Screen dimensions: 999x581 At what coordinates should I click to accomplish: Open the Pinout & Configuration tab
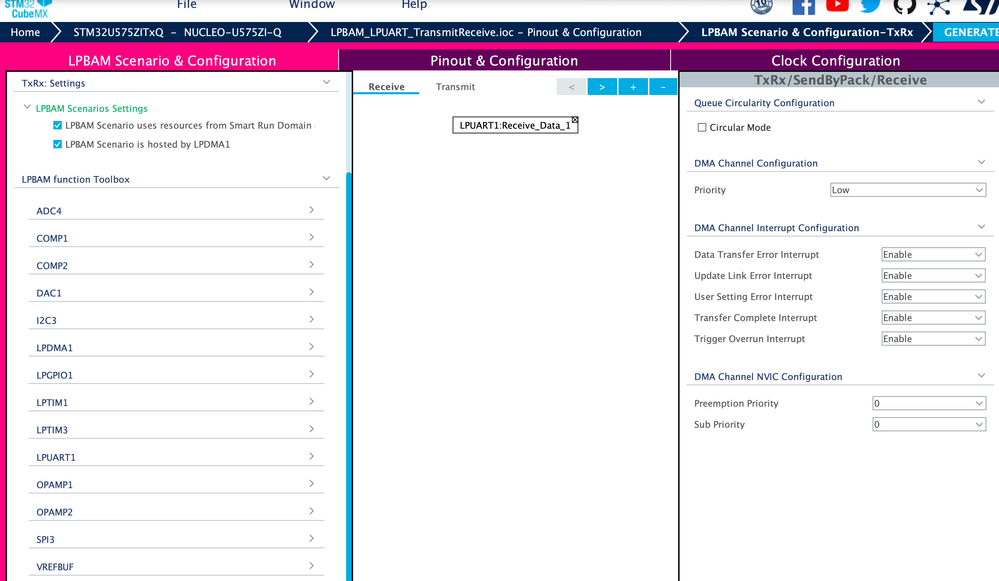(504, 61)
